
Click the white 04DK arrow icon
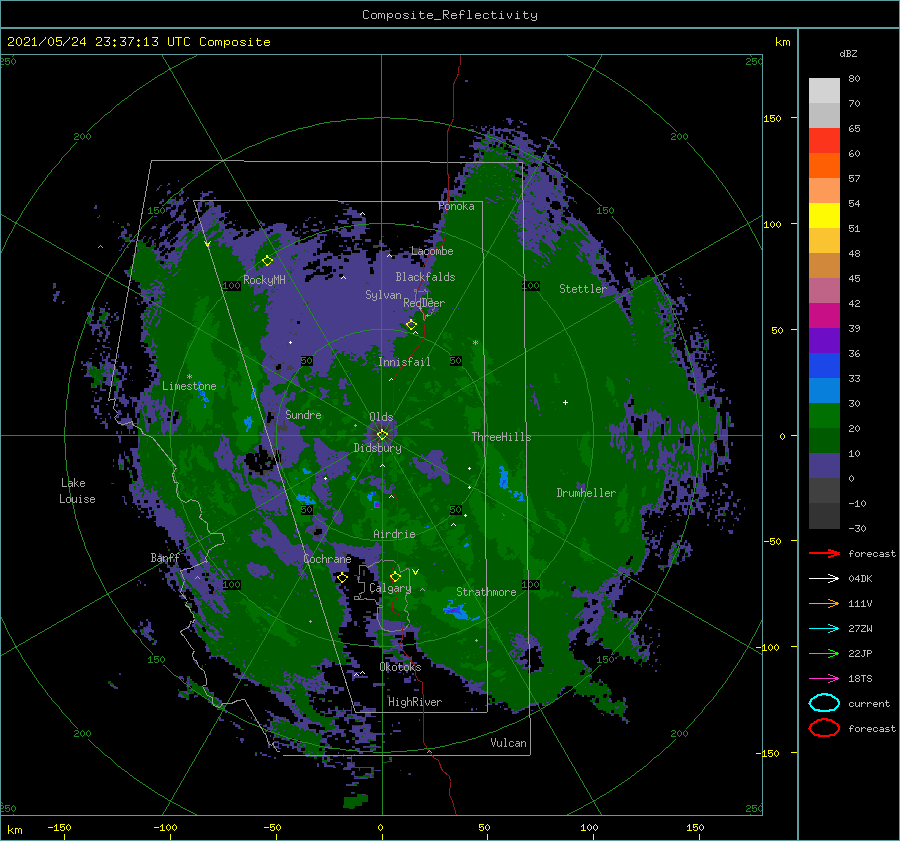point(824,578)
